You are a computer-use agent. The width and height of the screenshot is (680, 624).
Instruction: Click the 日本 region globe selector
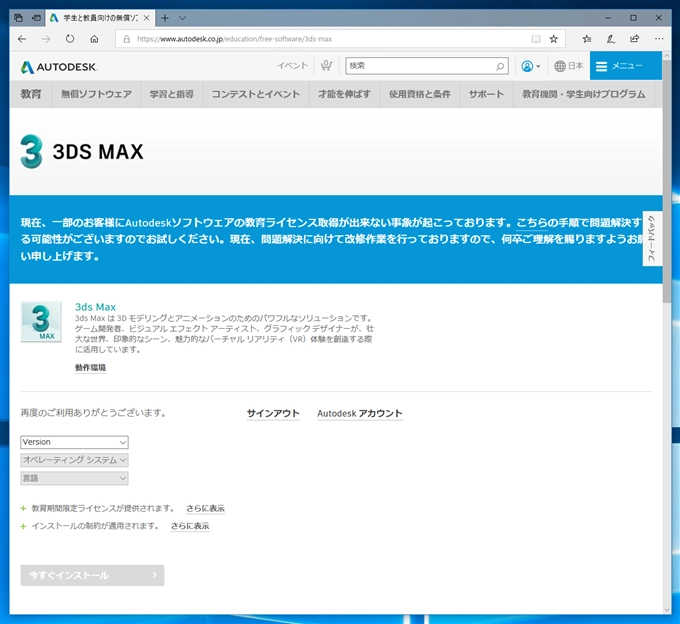coord(569,66)
